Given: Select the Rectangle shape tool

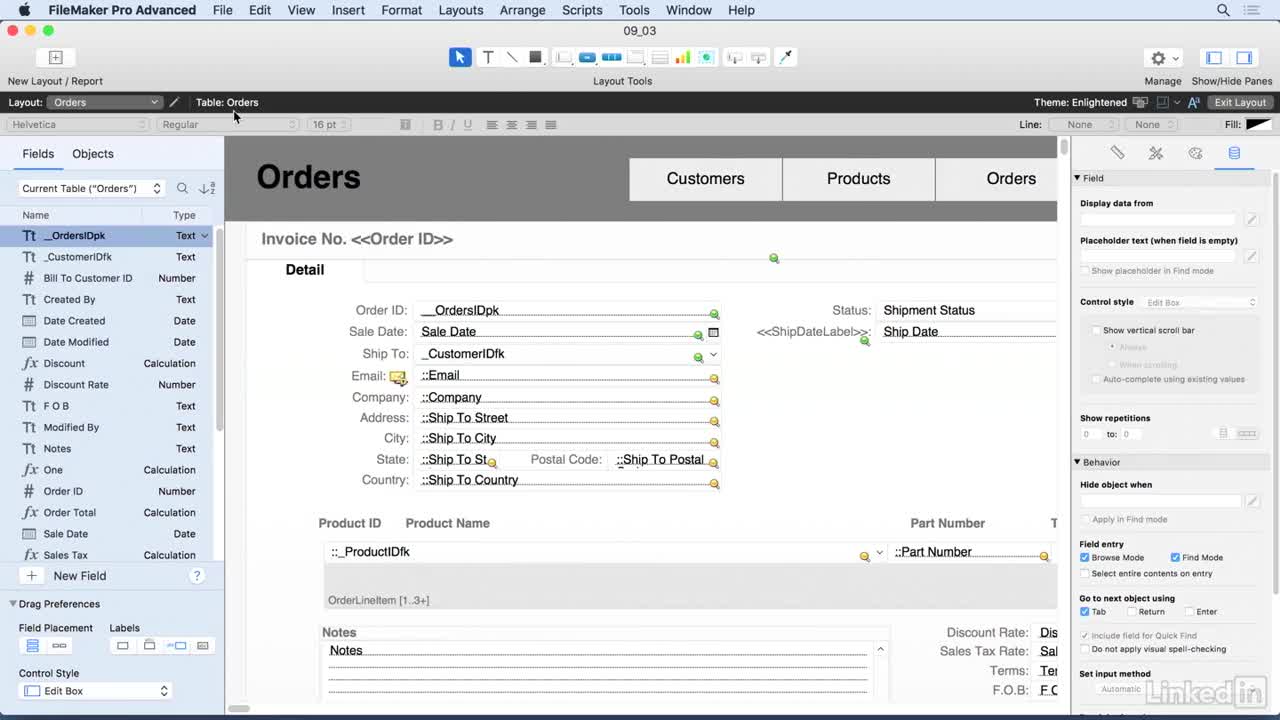Looking at the screenshot, I should 535,57.
